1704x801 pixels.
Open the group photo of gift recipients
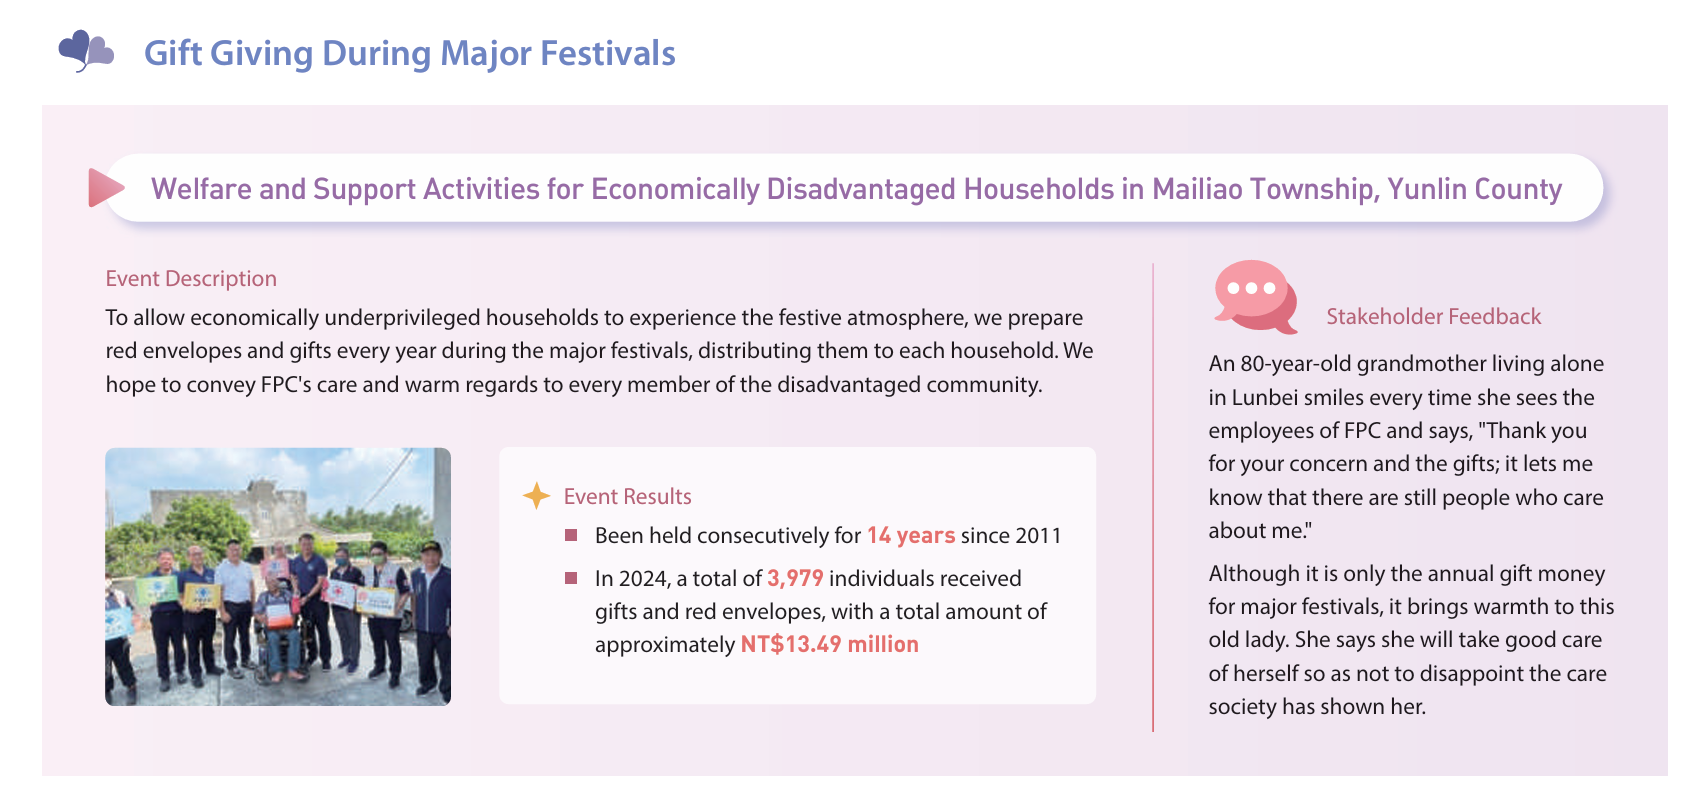pos(278,576)
